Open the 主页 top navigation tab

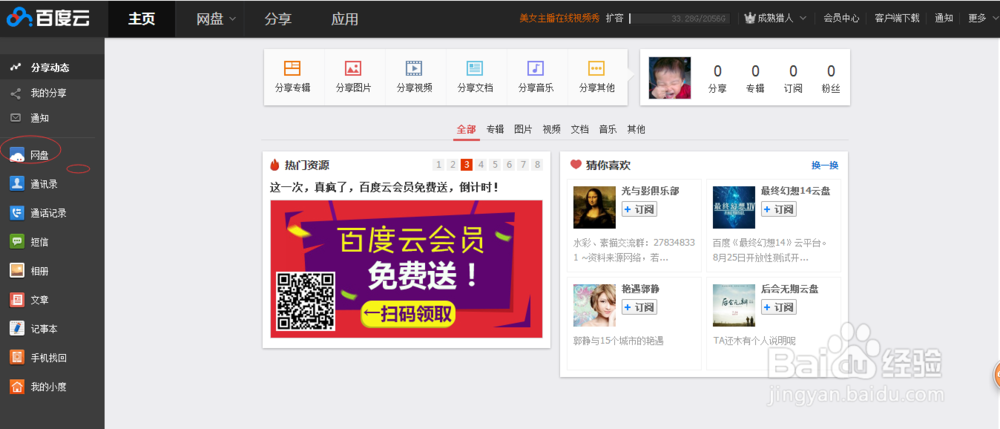click(x=142, y=18)
